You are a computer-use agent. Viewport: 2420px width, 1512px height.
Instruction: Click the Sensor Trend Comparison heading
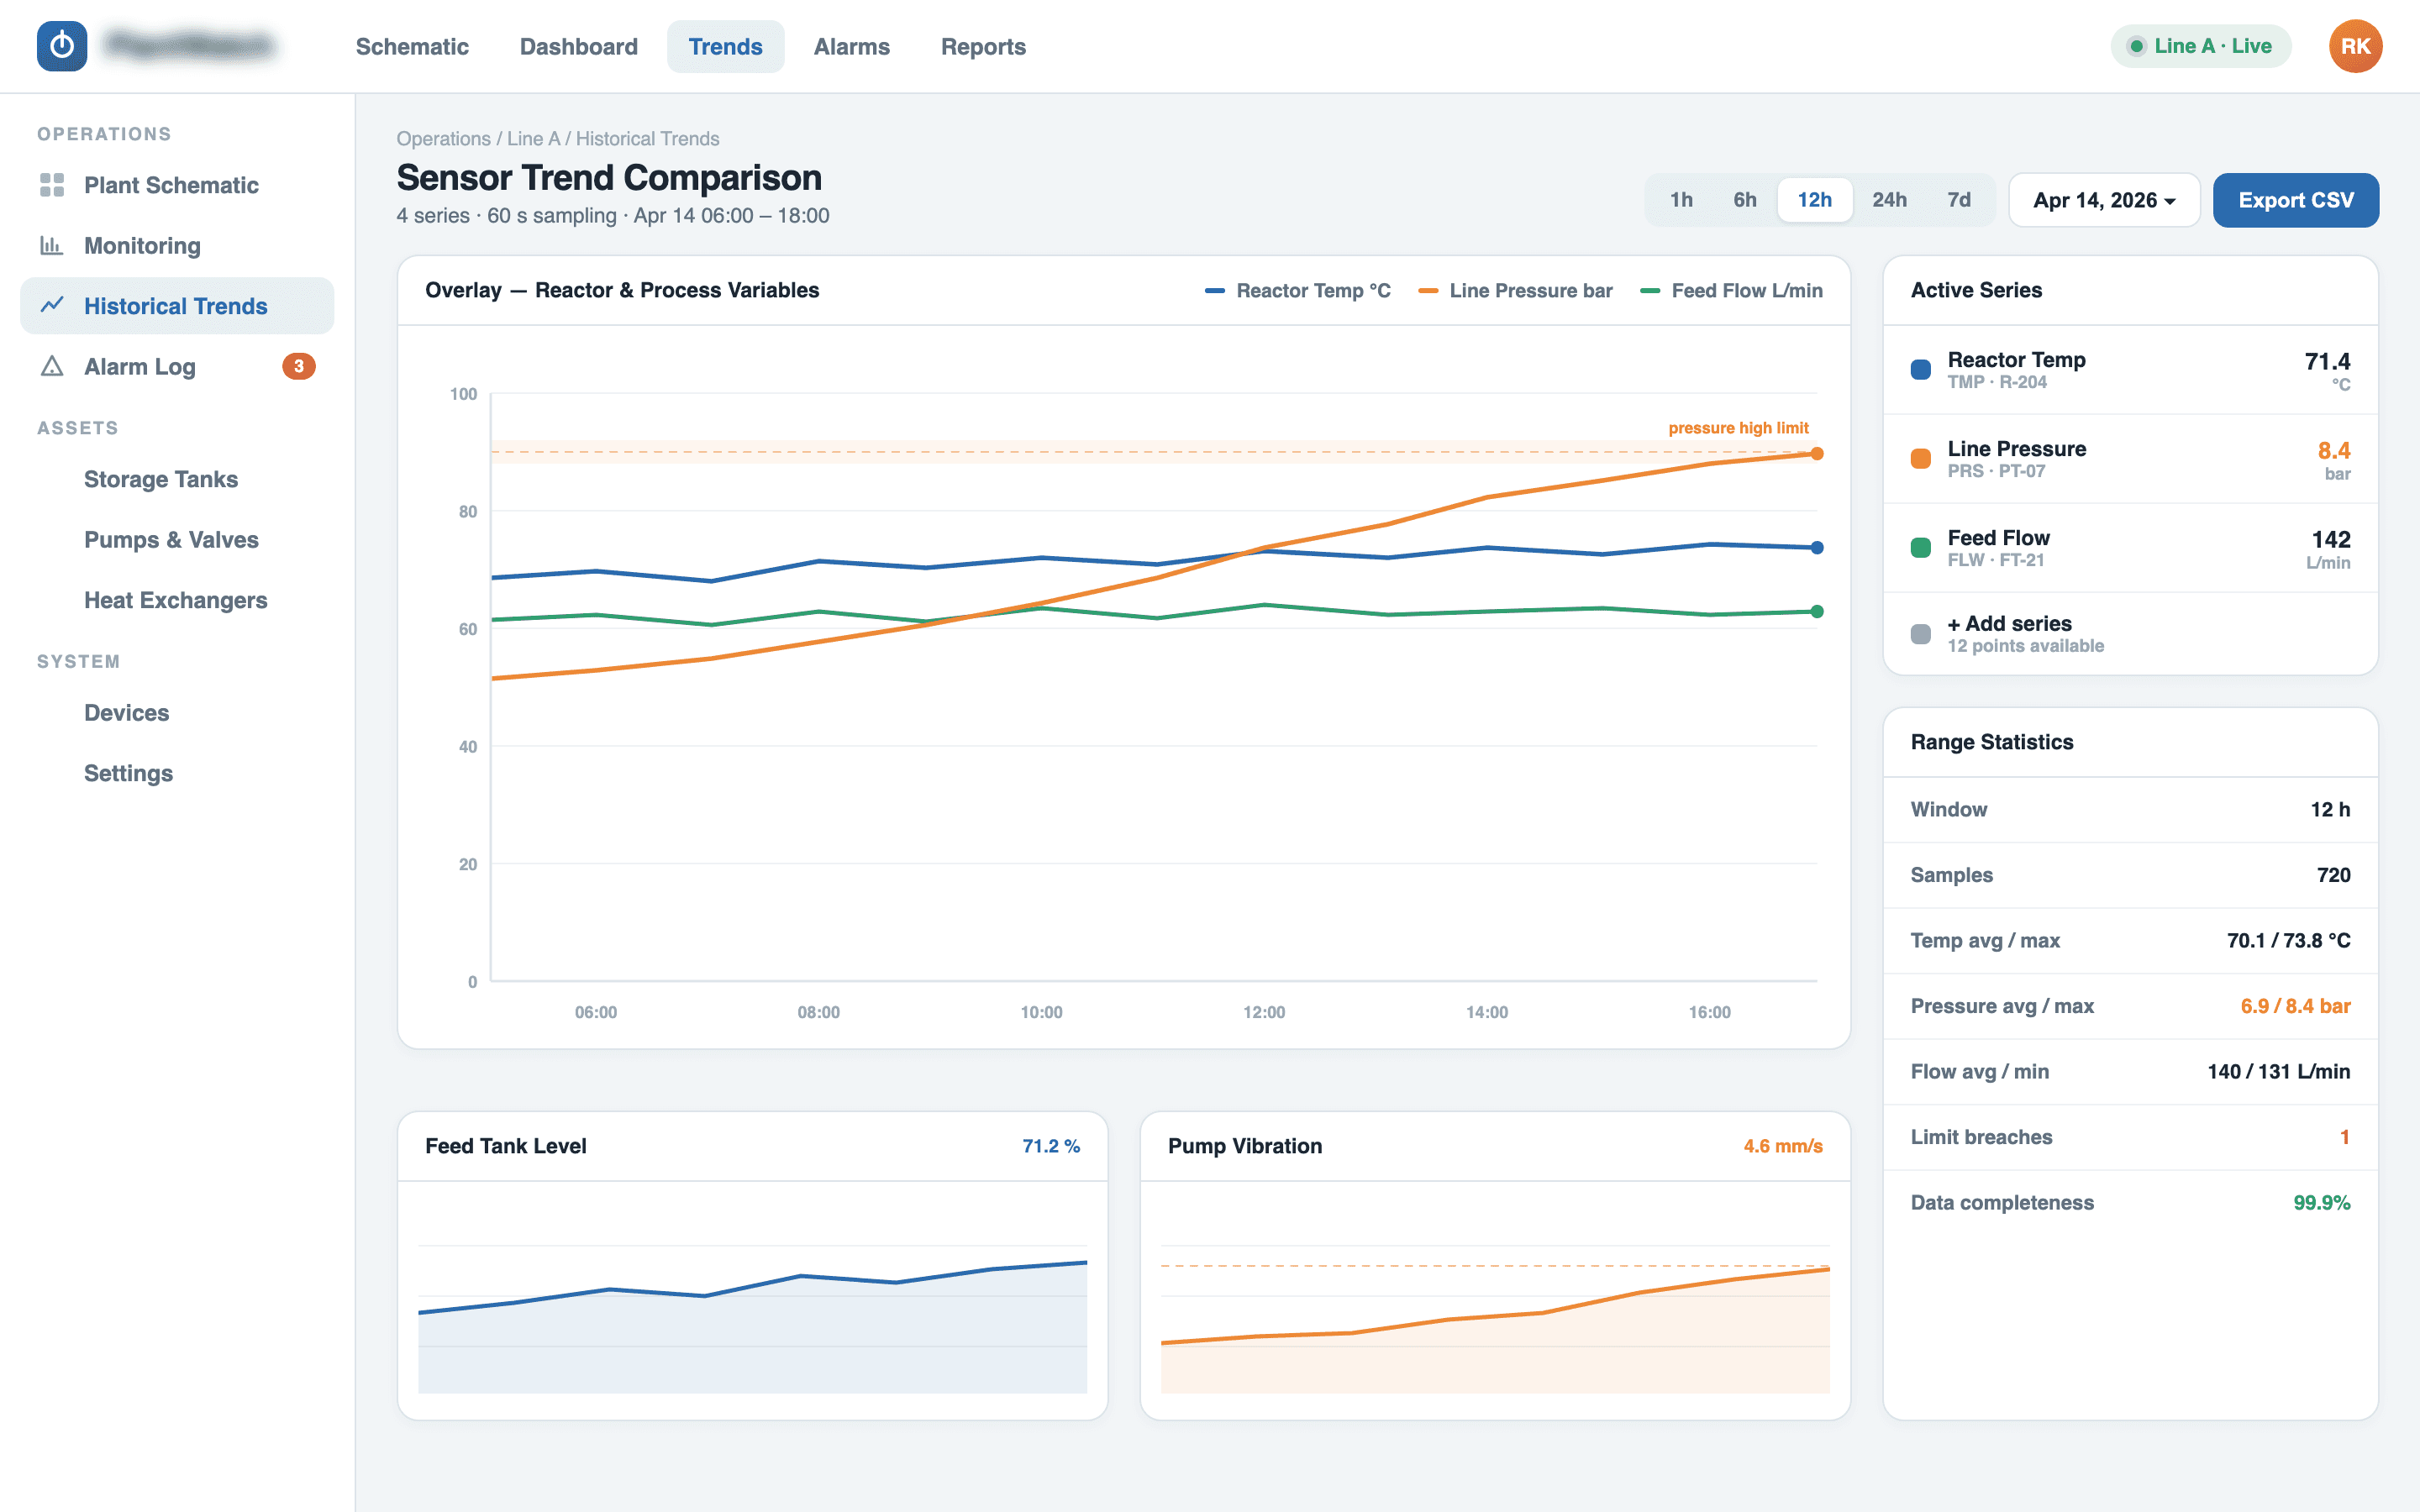(608, 177)
